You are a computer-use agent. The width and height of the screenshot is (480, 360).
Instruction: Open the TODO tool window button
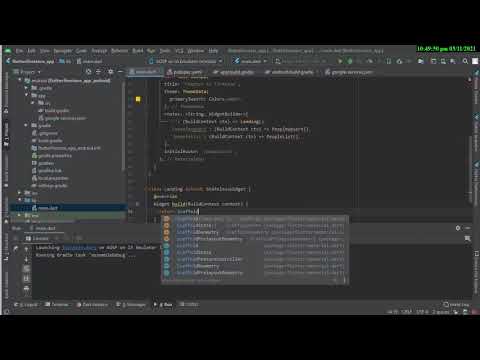[x=189, y=304]
